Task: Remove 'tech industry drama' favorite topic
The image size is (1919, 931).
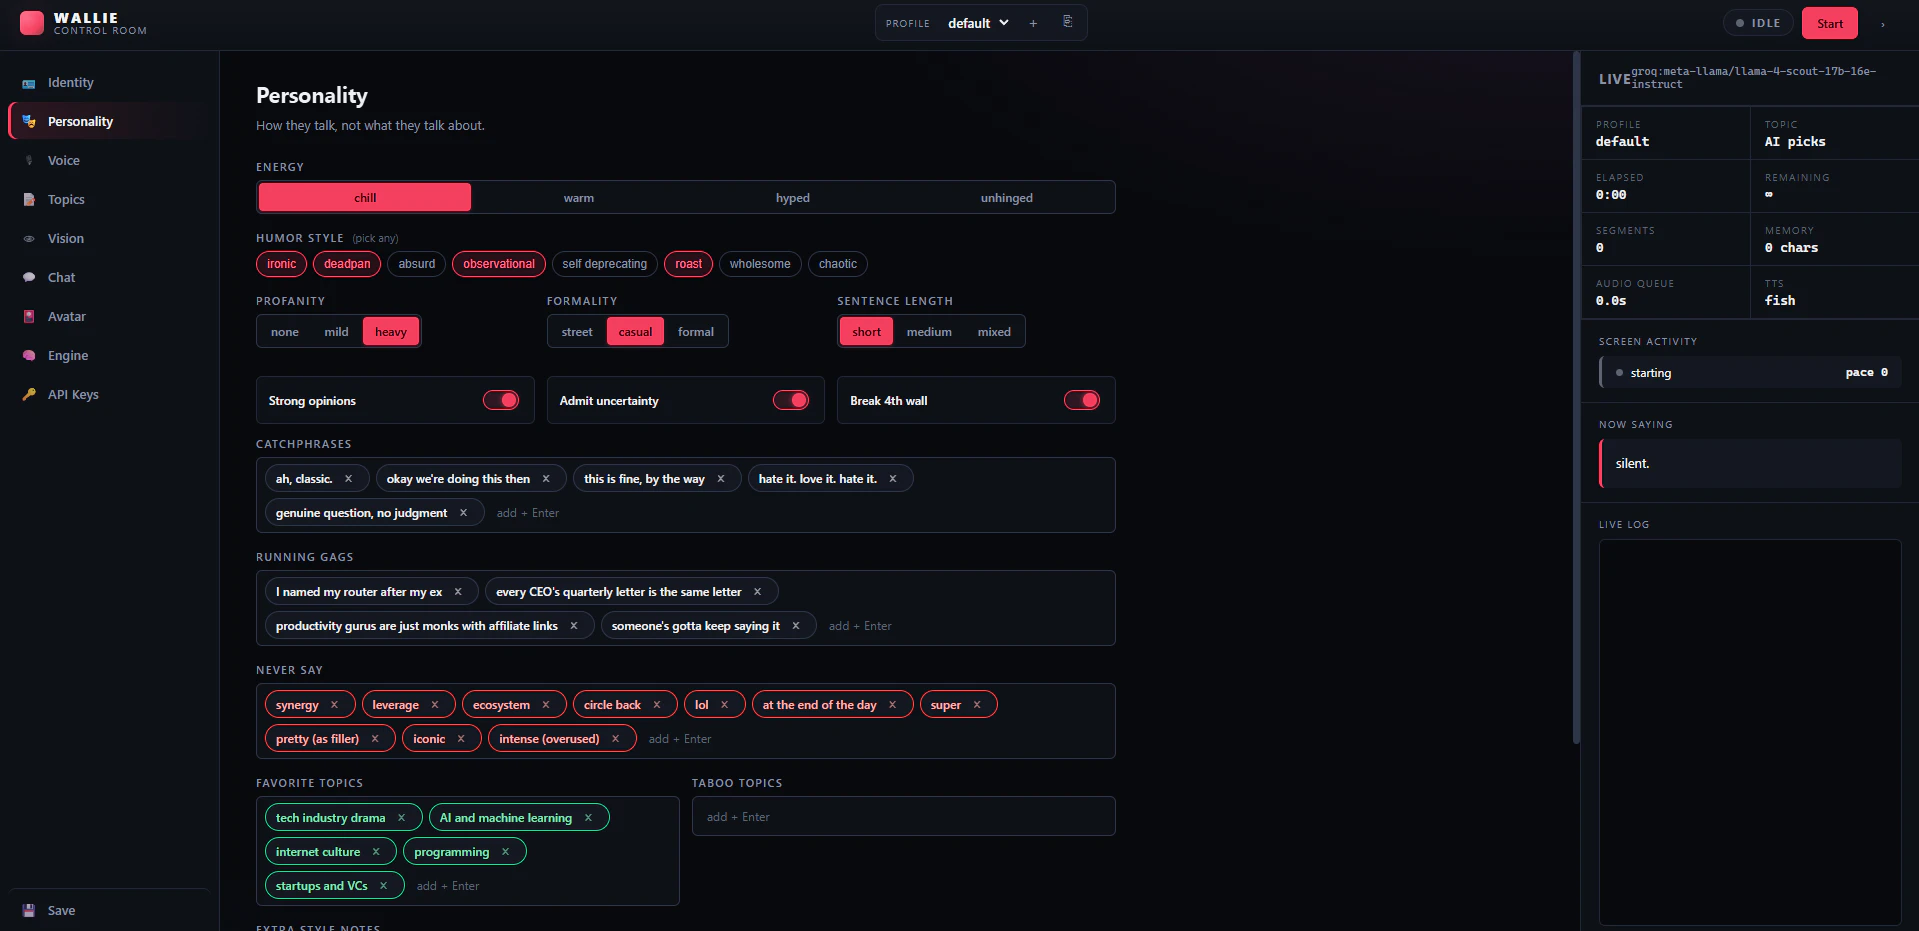Action: click(x=401, y=818)
